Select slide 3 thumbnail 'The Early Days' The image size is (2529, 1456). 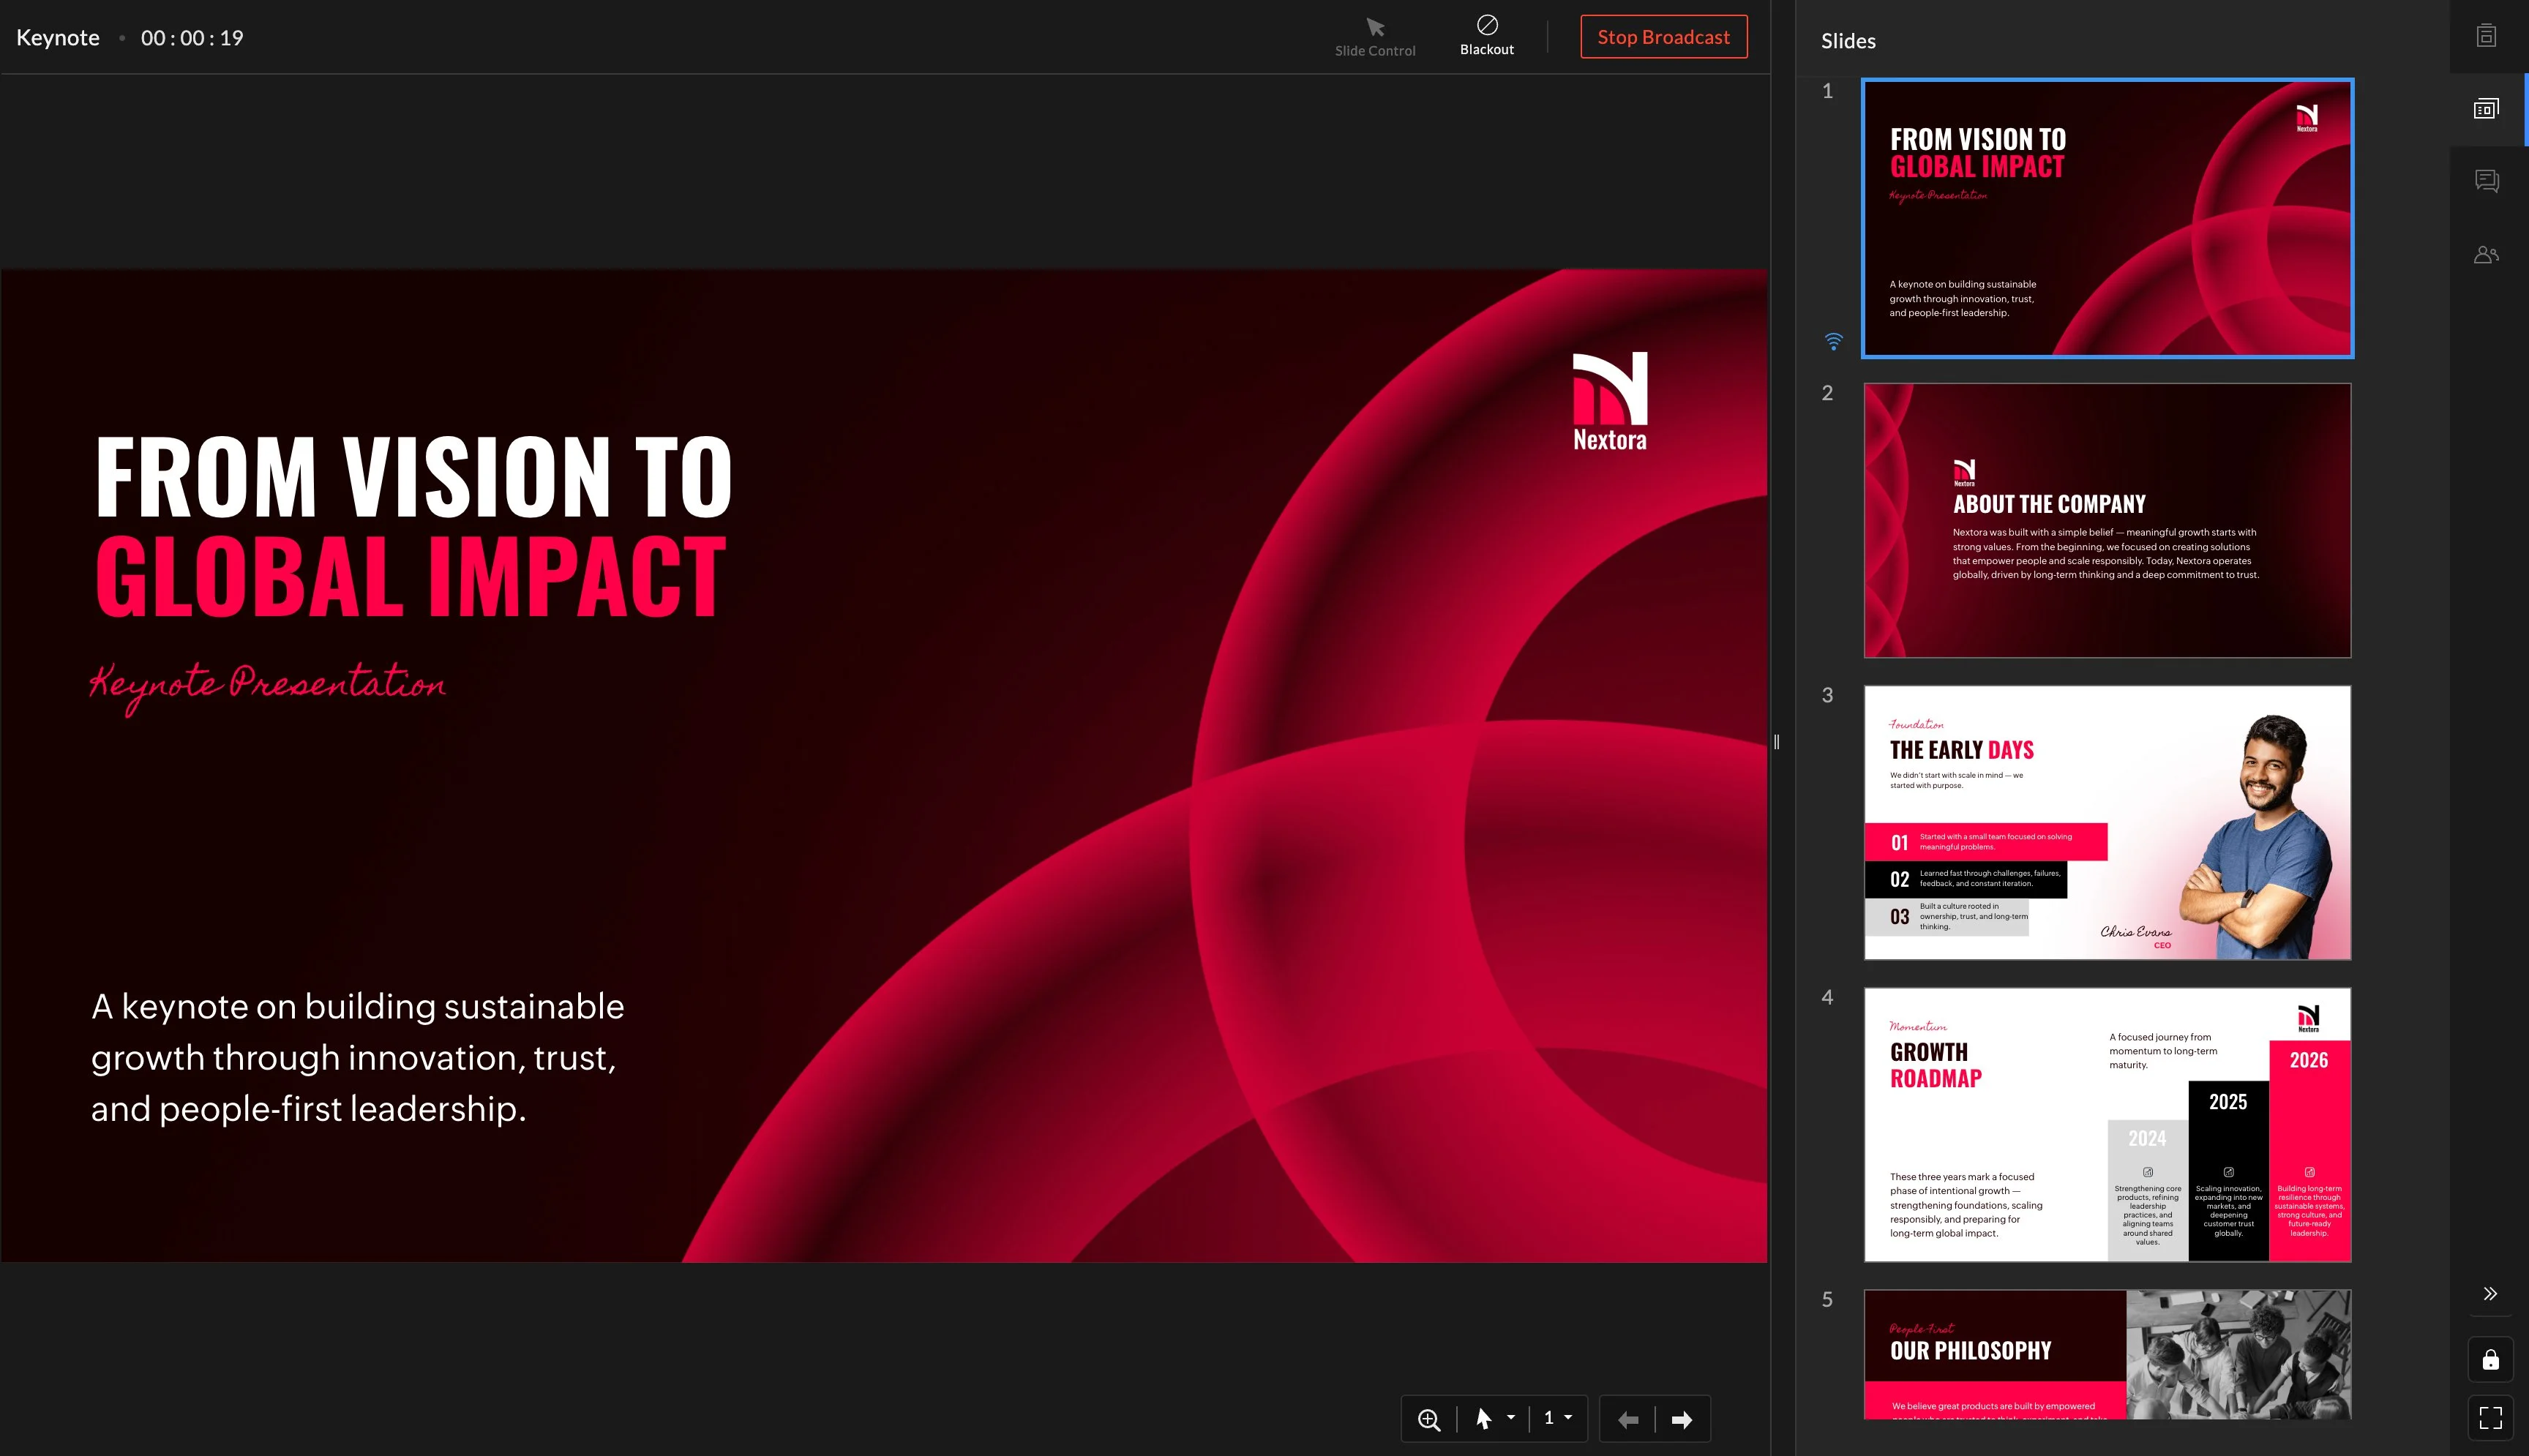(2107, 822)
